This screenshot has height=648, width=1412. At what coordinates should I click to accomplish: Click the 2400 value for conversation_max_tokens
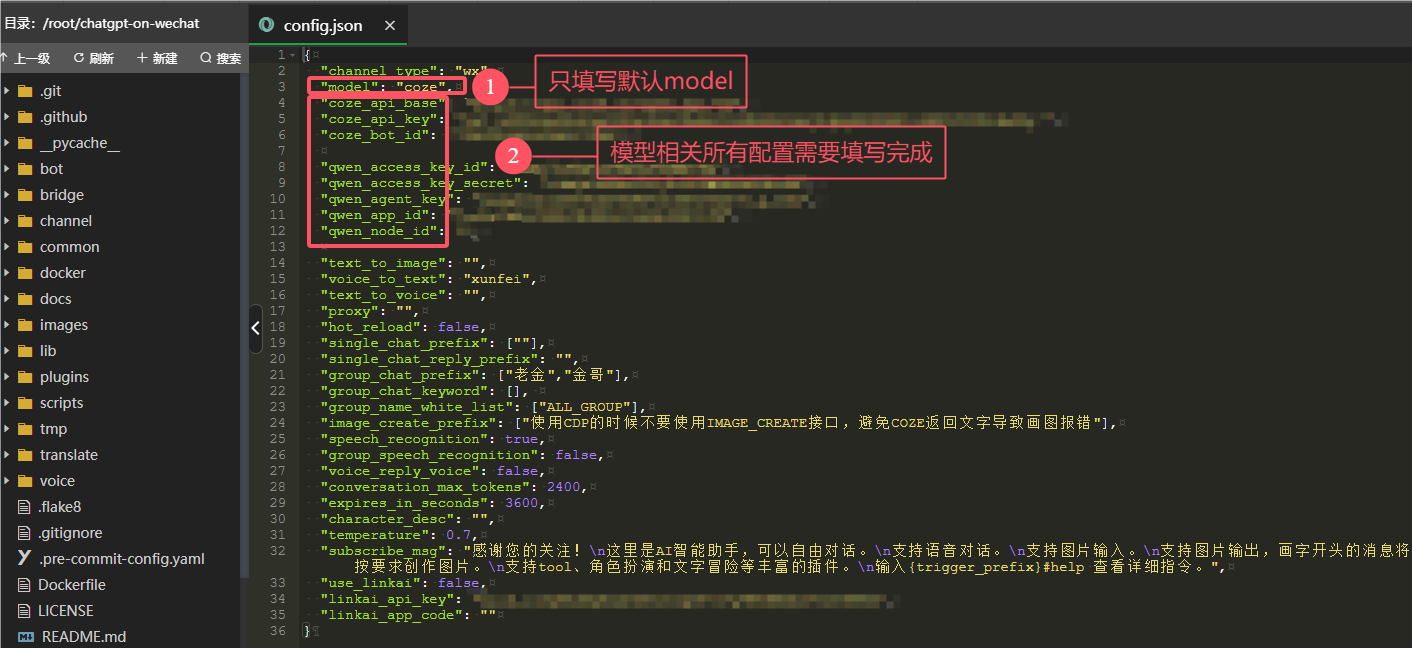point(563,487)
